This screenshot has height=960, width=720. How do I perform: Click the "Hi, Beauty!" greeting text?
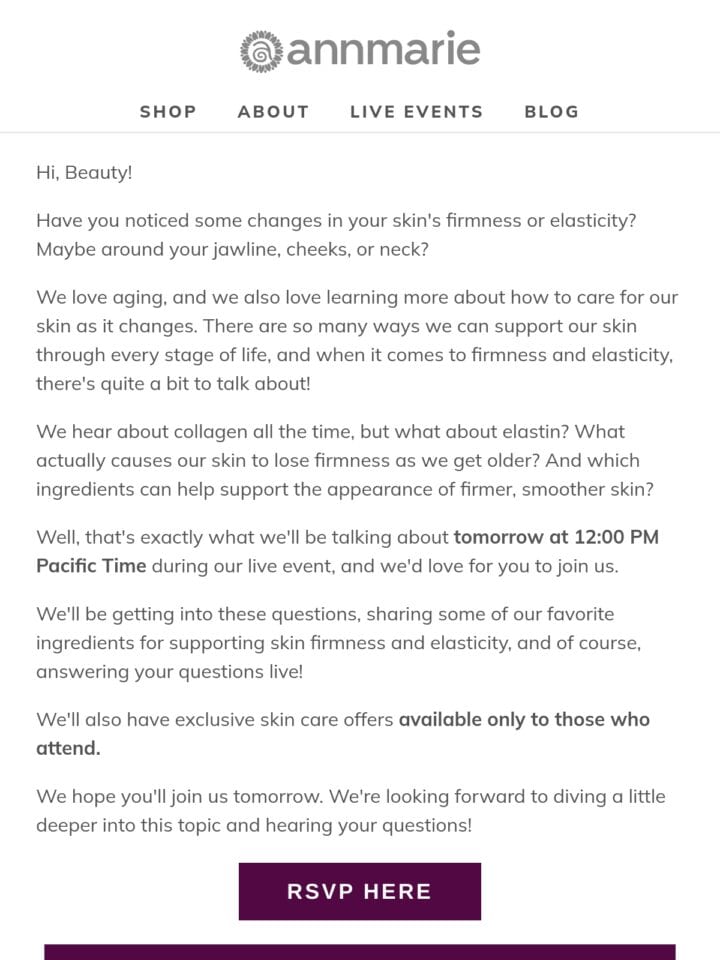[x=84, y=173]
